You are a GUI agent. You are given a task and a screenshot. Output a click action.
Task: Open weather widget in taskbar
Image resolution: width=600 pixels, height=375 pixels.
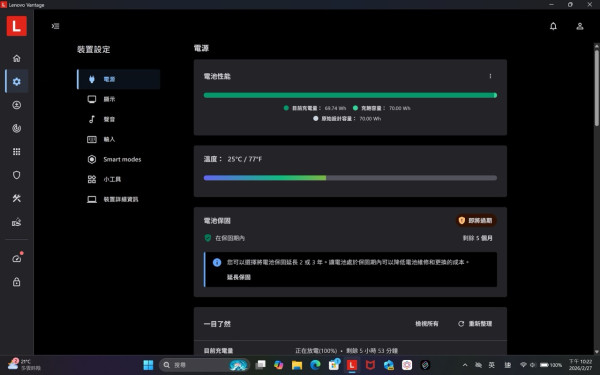(x=24, y=365)
